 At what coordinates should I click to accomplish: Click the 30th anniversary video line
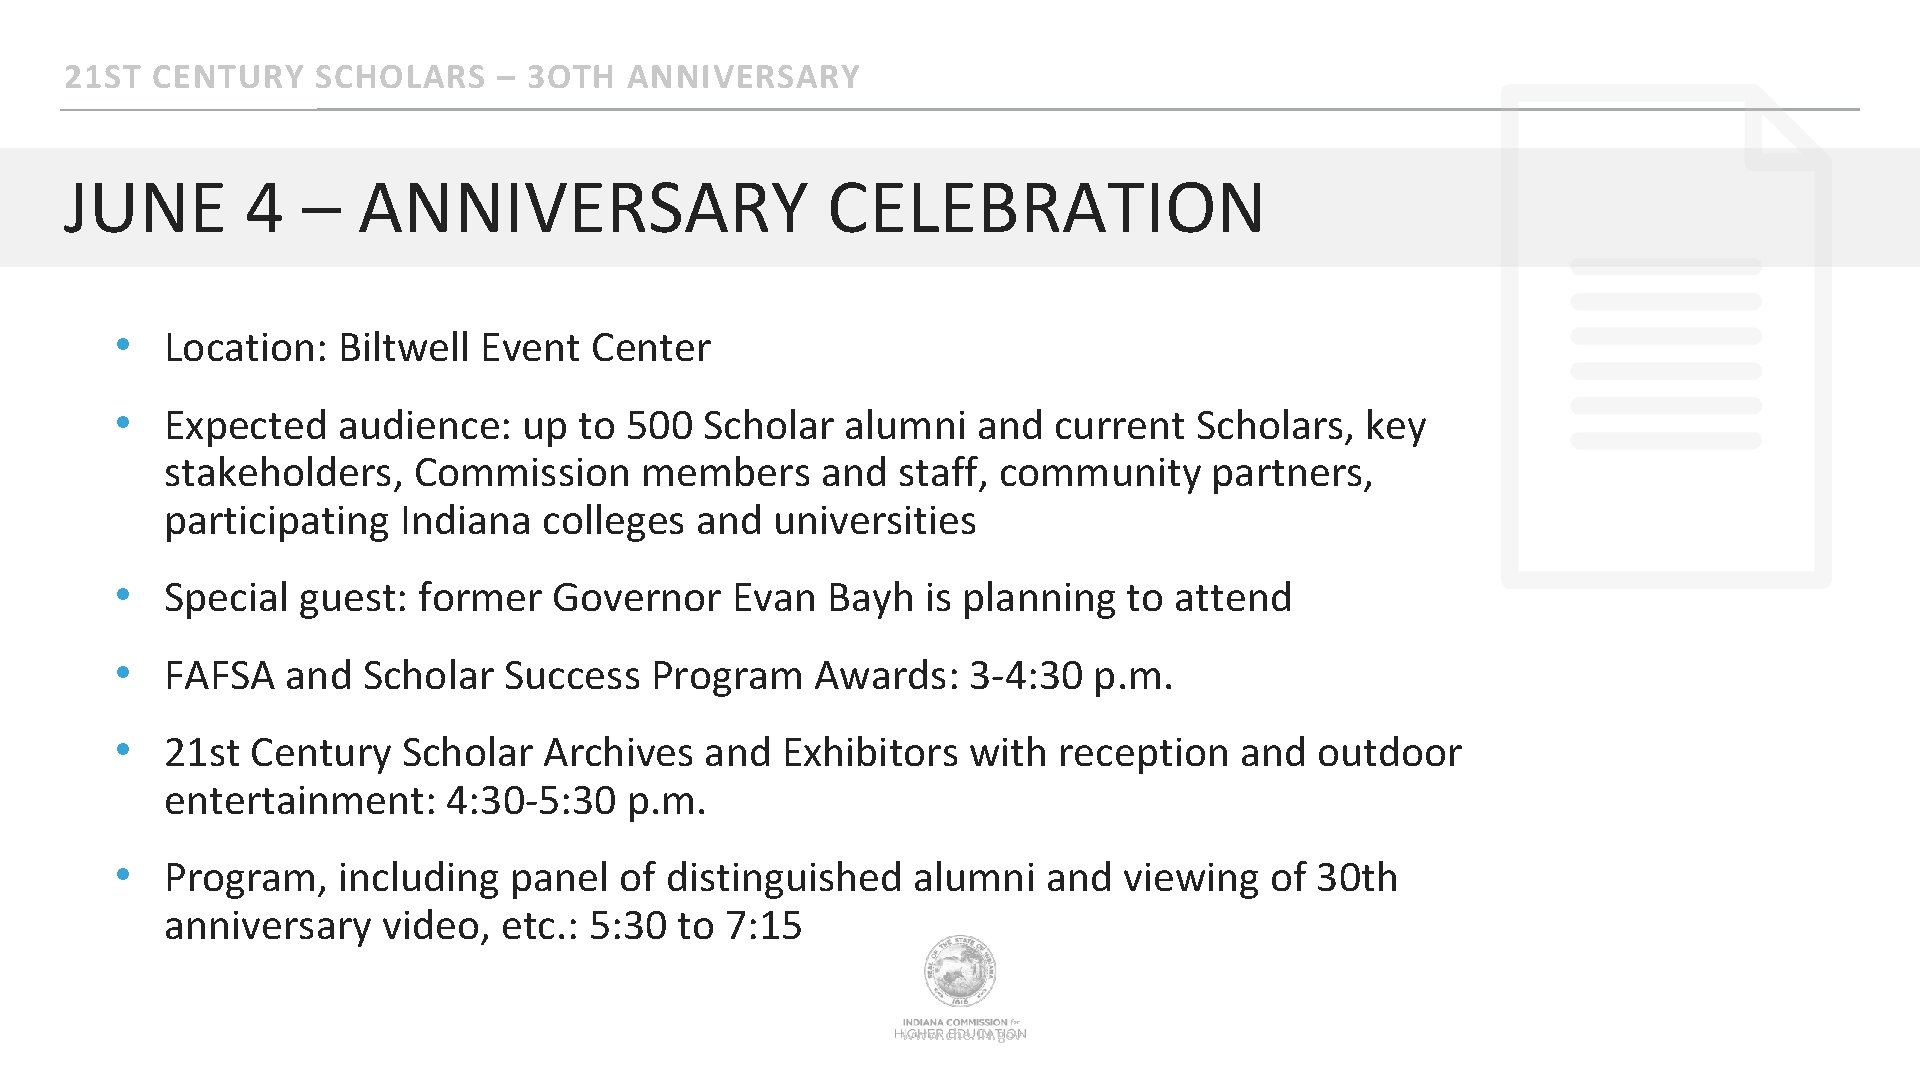(483, 926)
